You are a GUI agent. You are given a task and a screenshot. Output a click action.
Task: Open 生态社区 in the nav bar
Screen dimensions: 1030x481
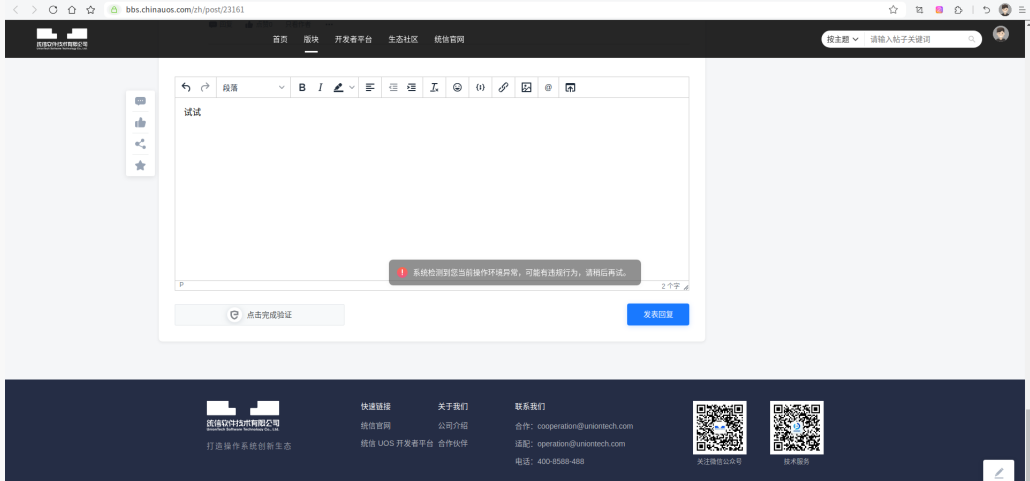click(x=403, y=39)
